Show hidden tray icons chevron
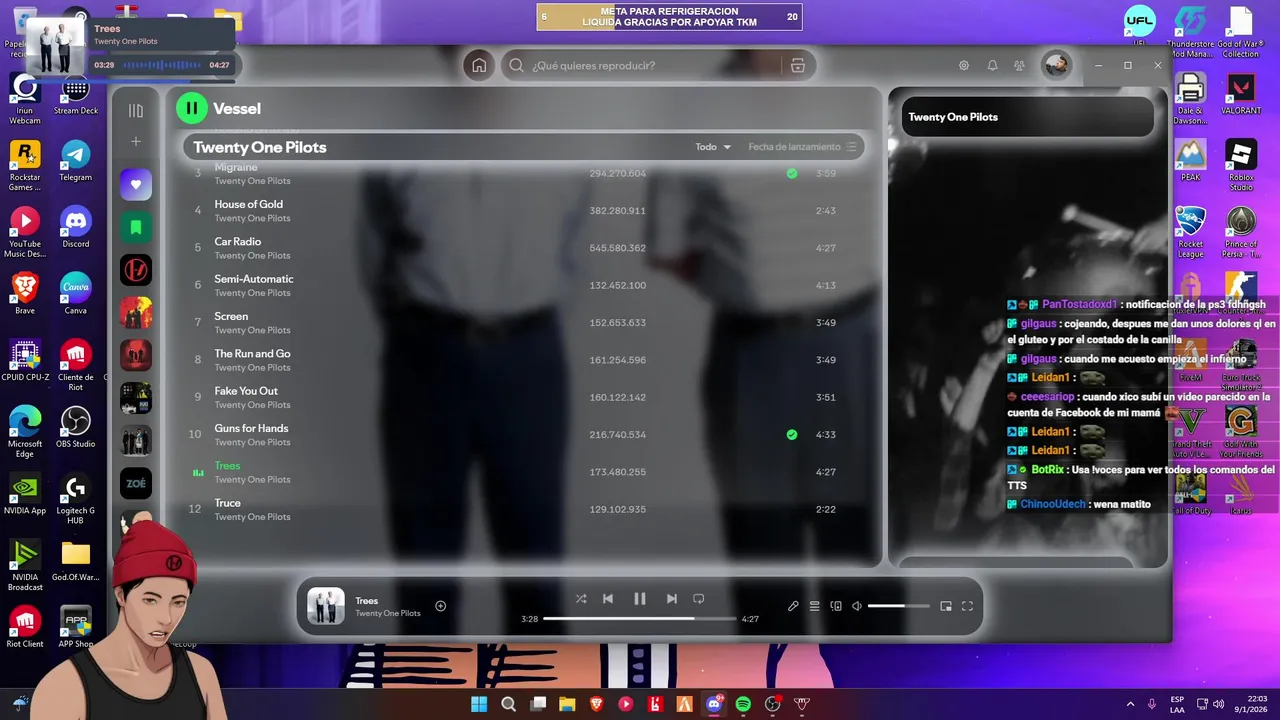 tap(1131, 704)
